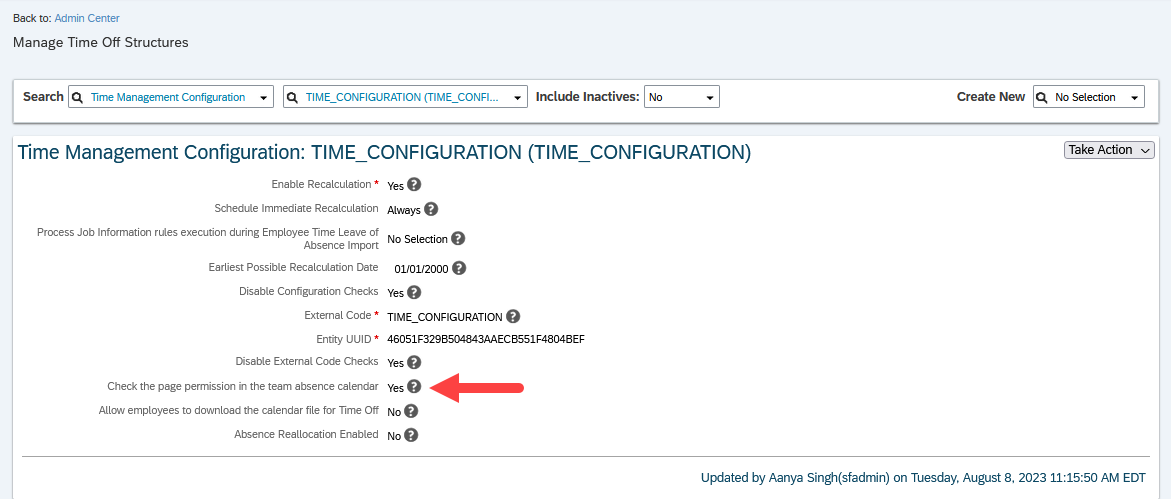The height and width of the screenshot is (499, 1171).
Task: Open the Include Inactives dropdown
Action: 682,97
